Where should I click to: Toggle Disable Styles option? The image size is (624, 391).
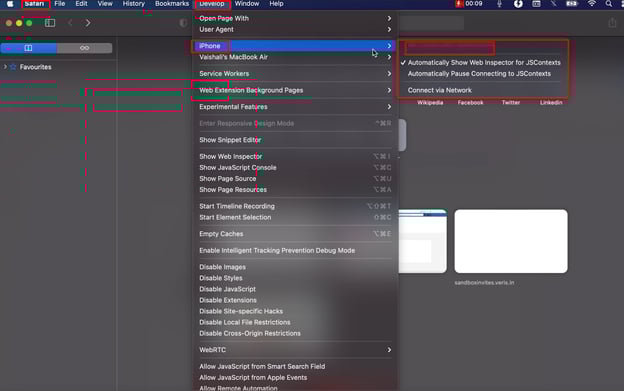295,278
